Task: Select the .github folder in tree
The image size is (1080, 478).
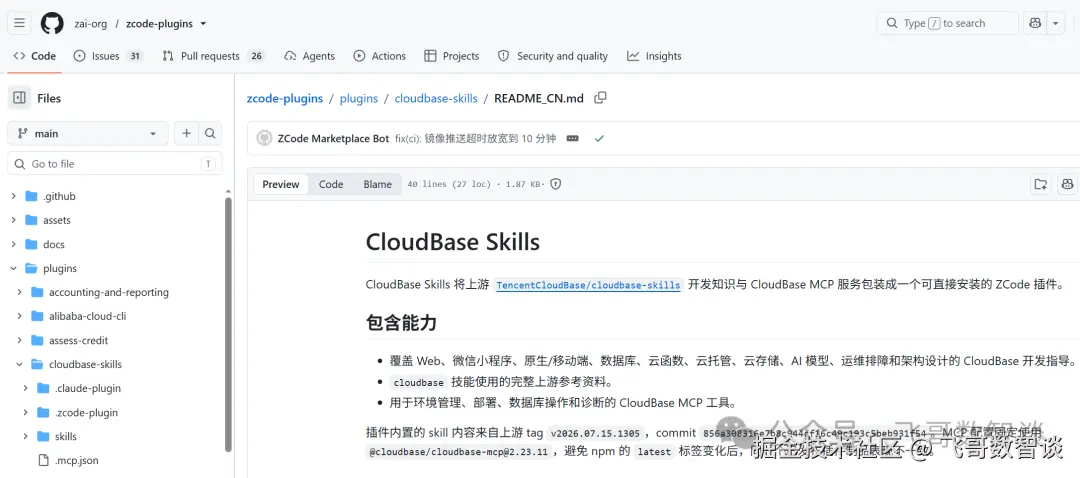Action: point(59,196)
